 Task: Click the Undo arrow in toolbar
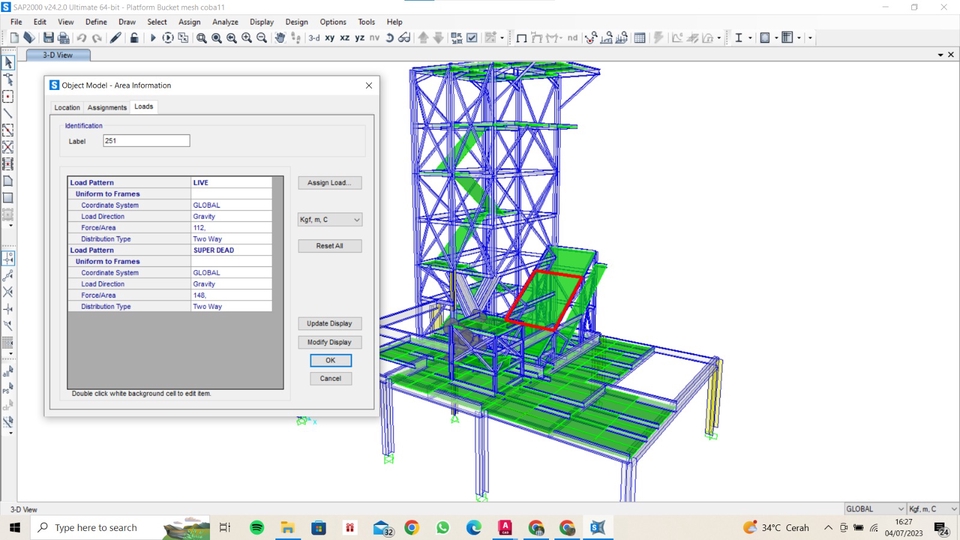coord(82,38)
